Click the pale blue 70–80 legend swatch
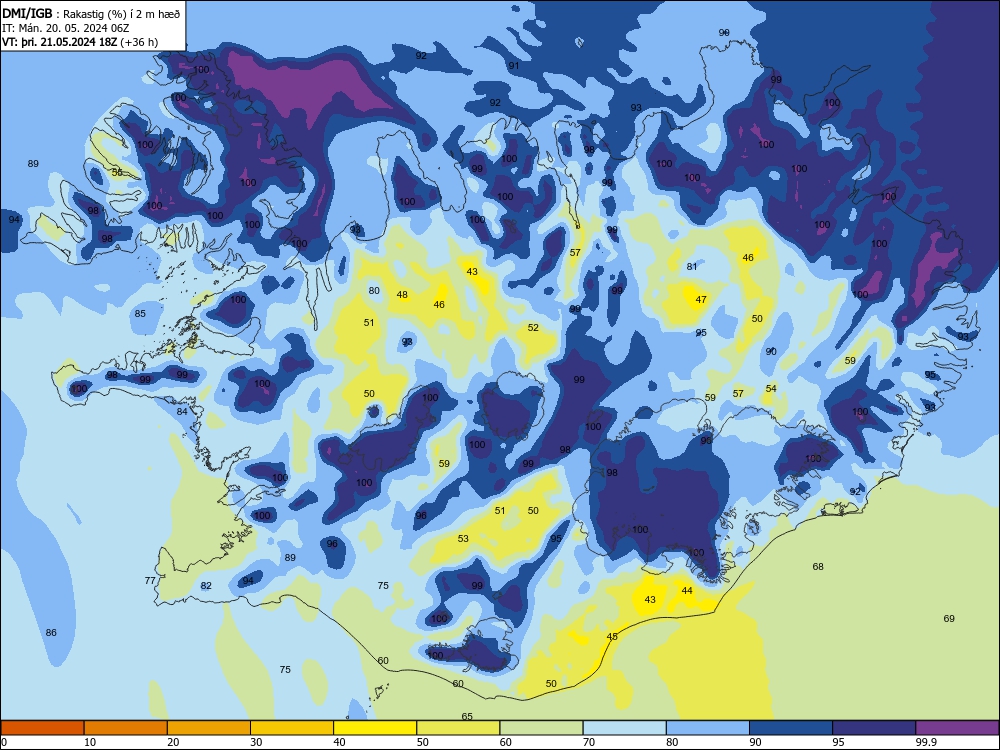Image resolution: width=1000 pixels, height=750 pixels. tap(624, 728)
